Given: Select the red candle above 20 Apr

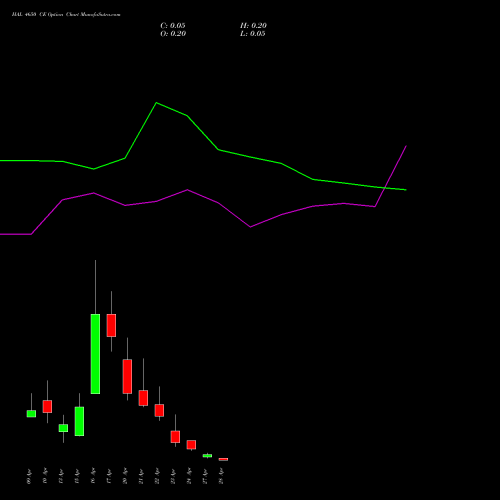Looking at the screenshot, I should [x=127, y=377].
